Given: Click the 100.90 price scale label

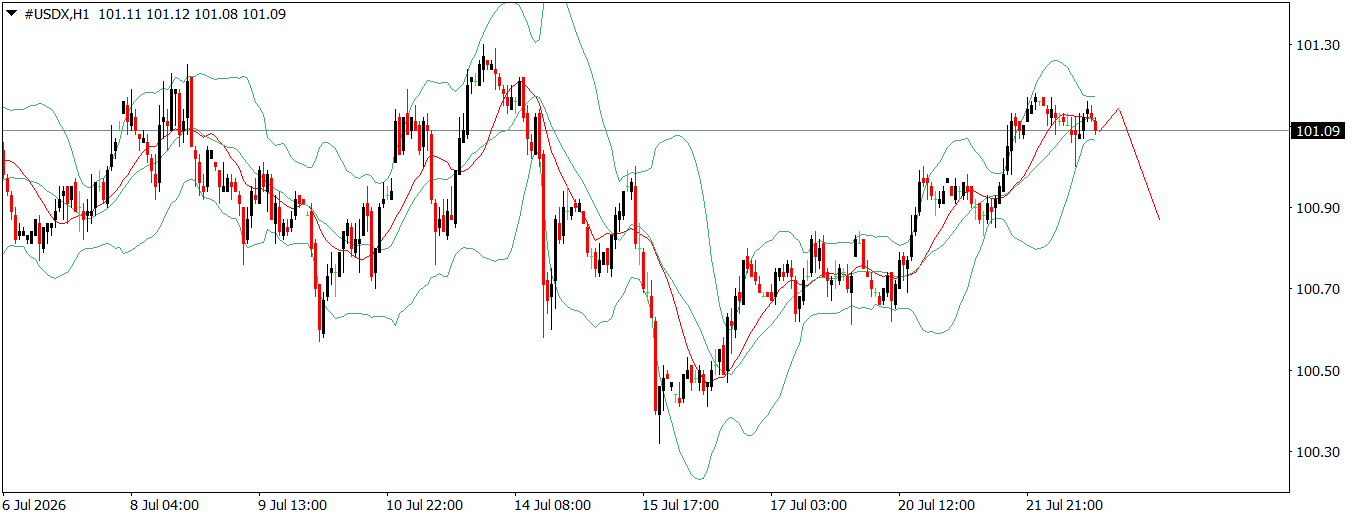Looking at the screenshot, I should point(1317,208).
